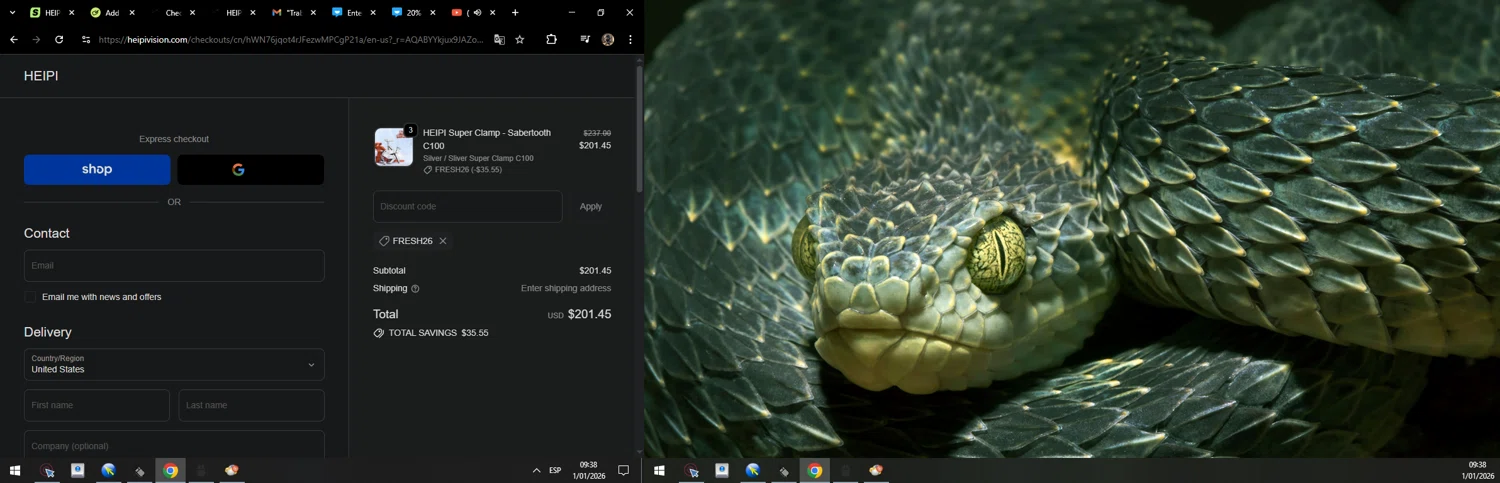Open Chrome's three-dot menu
The width and height of the screenshot is (1500, 483).
click(x=630, y=40)
